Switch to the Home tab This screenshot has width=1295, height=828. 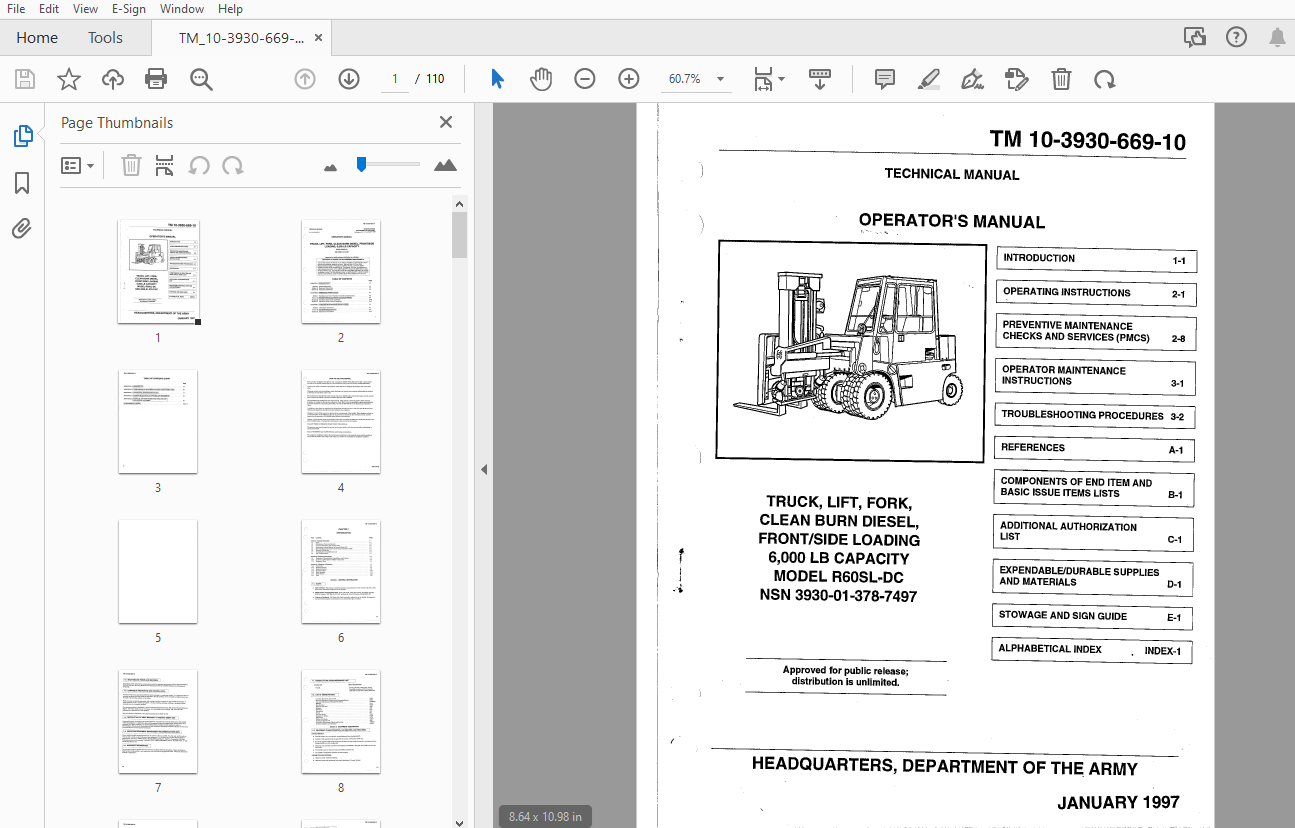coord(37,38)
